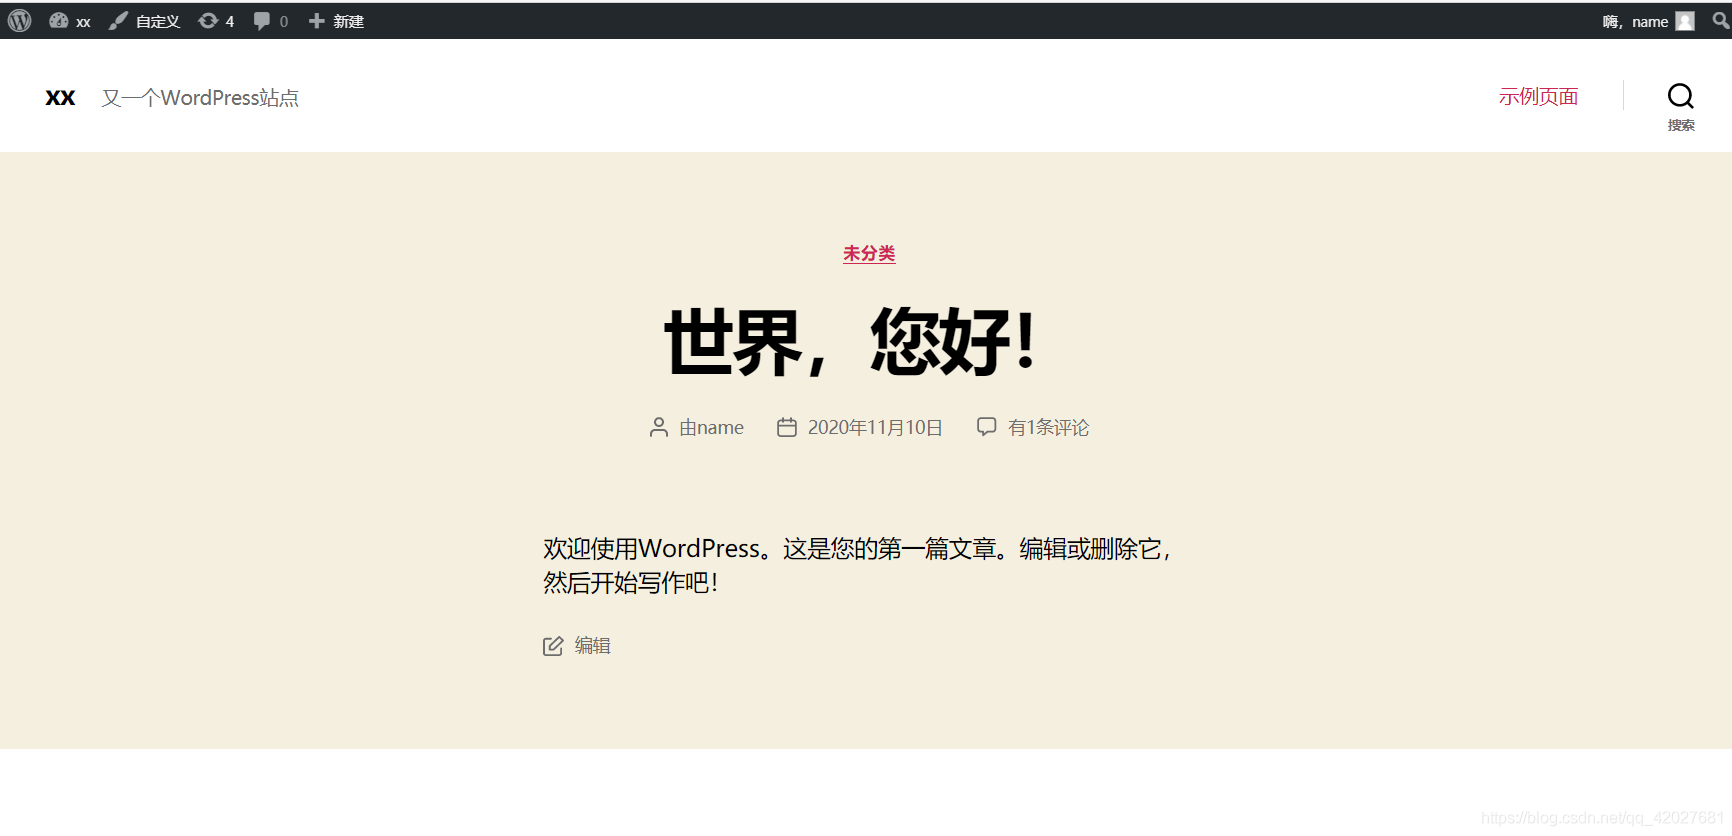The height and width of the screenshot is (836, 1732).
Task: Open the 2020年11月10日 date link
Action: pyautogui.click(x=875, y=428)
